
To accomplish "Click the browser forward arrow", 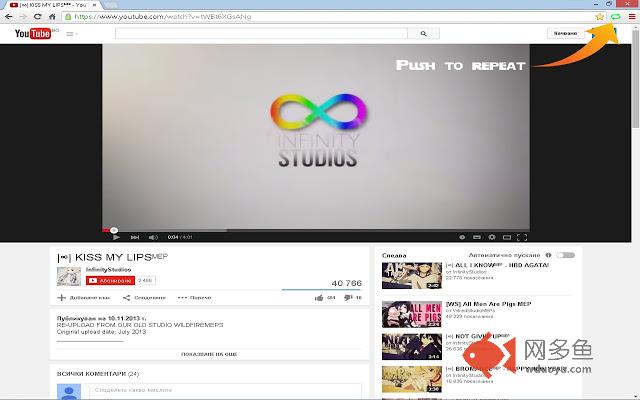I will coord(23,17).
